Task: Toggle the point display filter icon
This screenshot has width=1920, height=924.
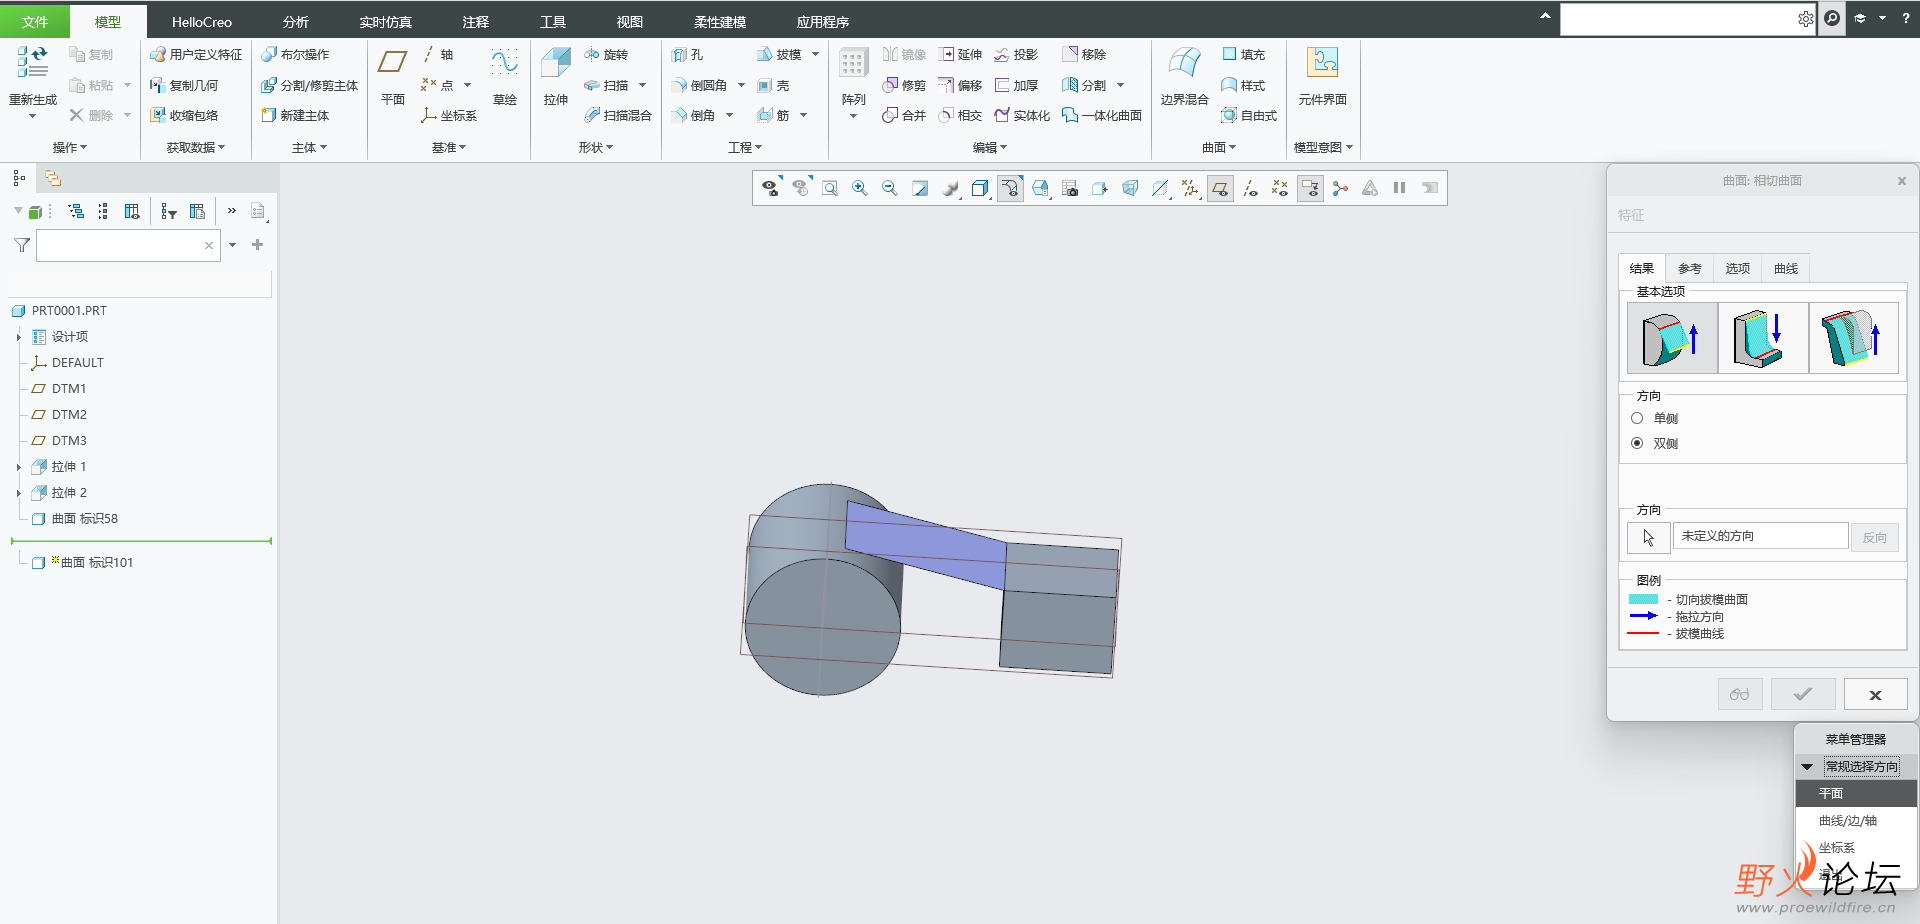Action: [1280, 188]
